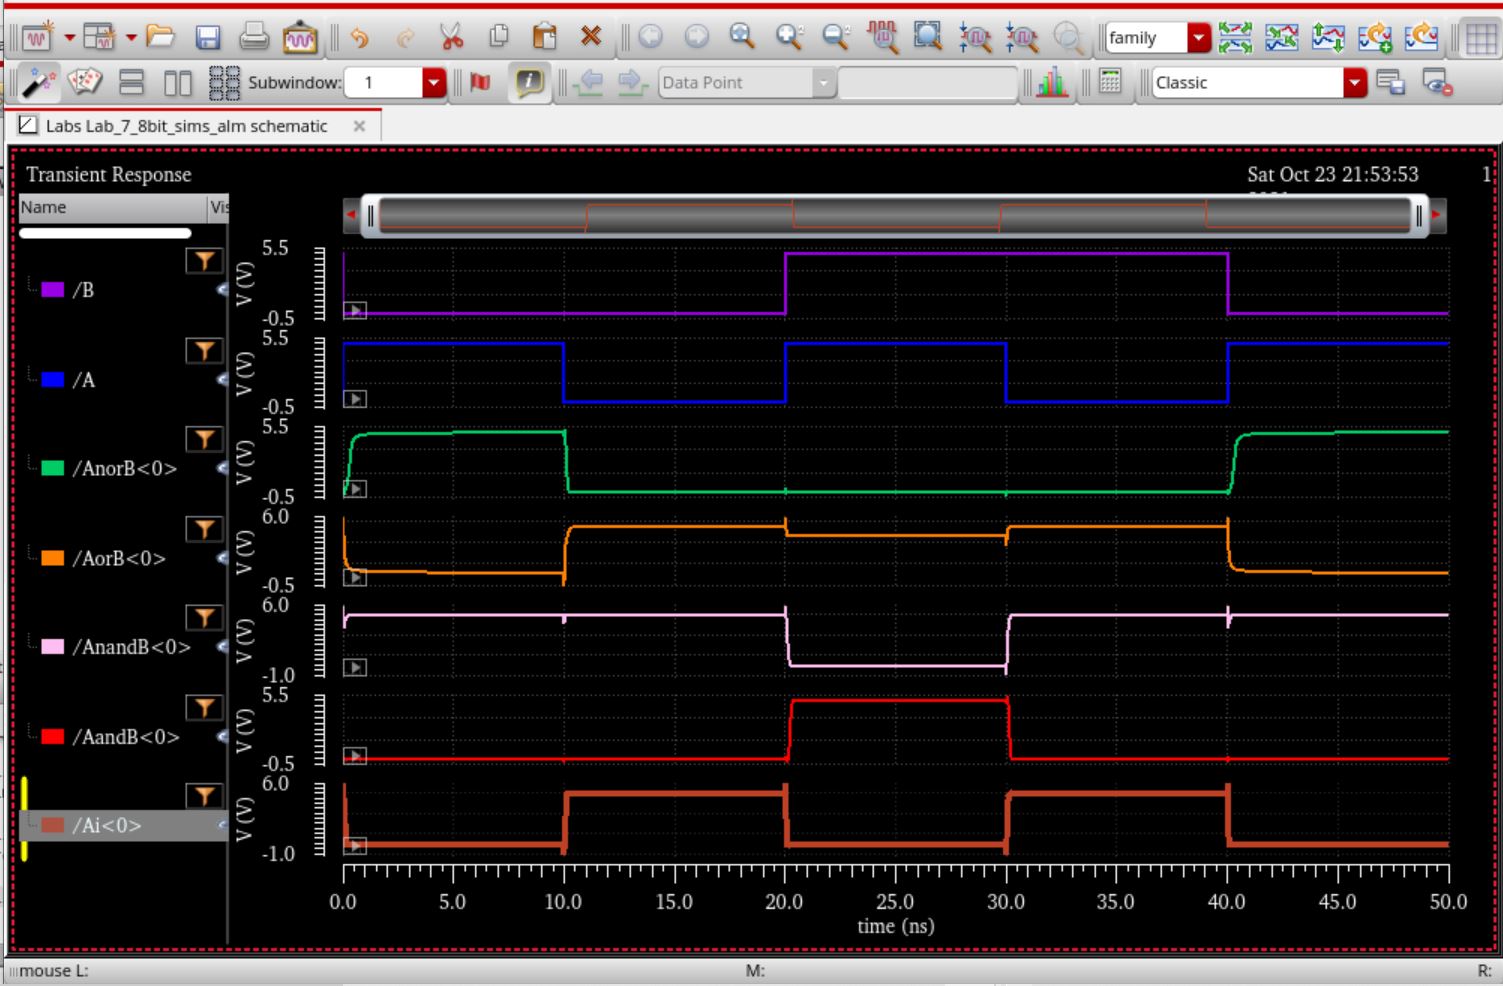
Task: Toggle visibility eye for /AandB<0> trace
Action: pos(222,737)
